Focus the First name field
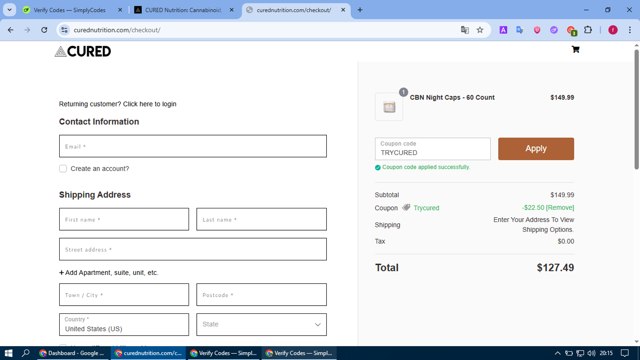Viewport: 640px width, 360px height. [x=124, y=219]
